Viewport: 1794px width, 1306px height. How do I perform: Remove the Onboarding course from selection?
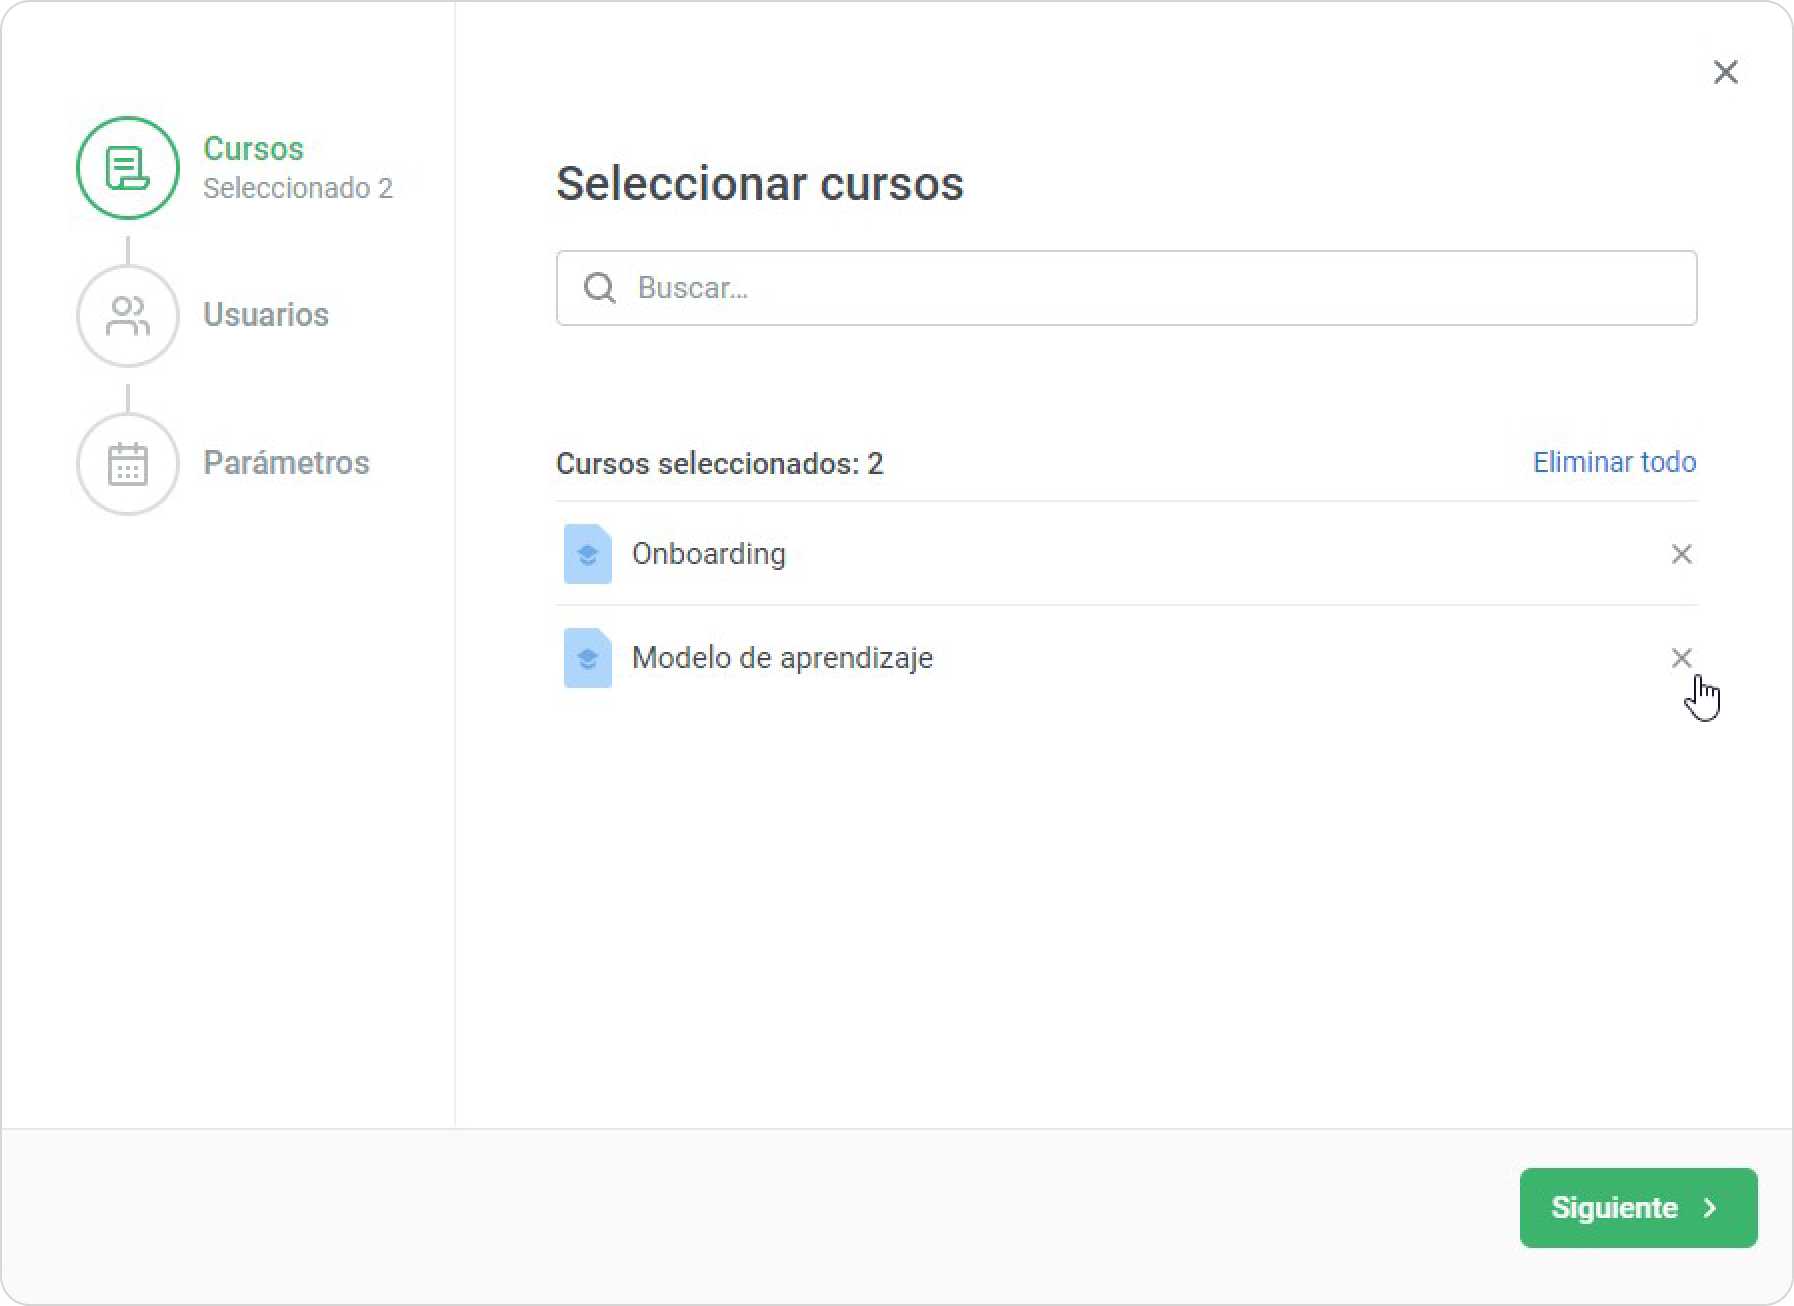click(x=1681, y=554)
